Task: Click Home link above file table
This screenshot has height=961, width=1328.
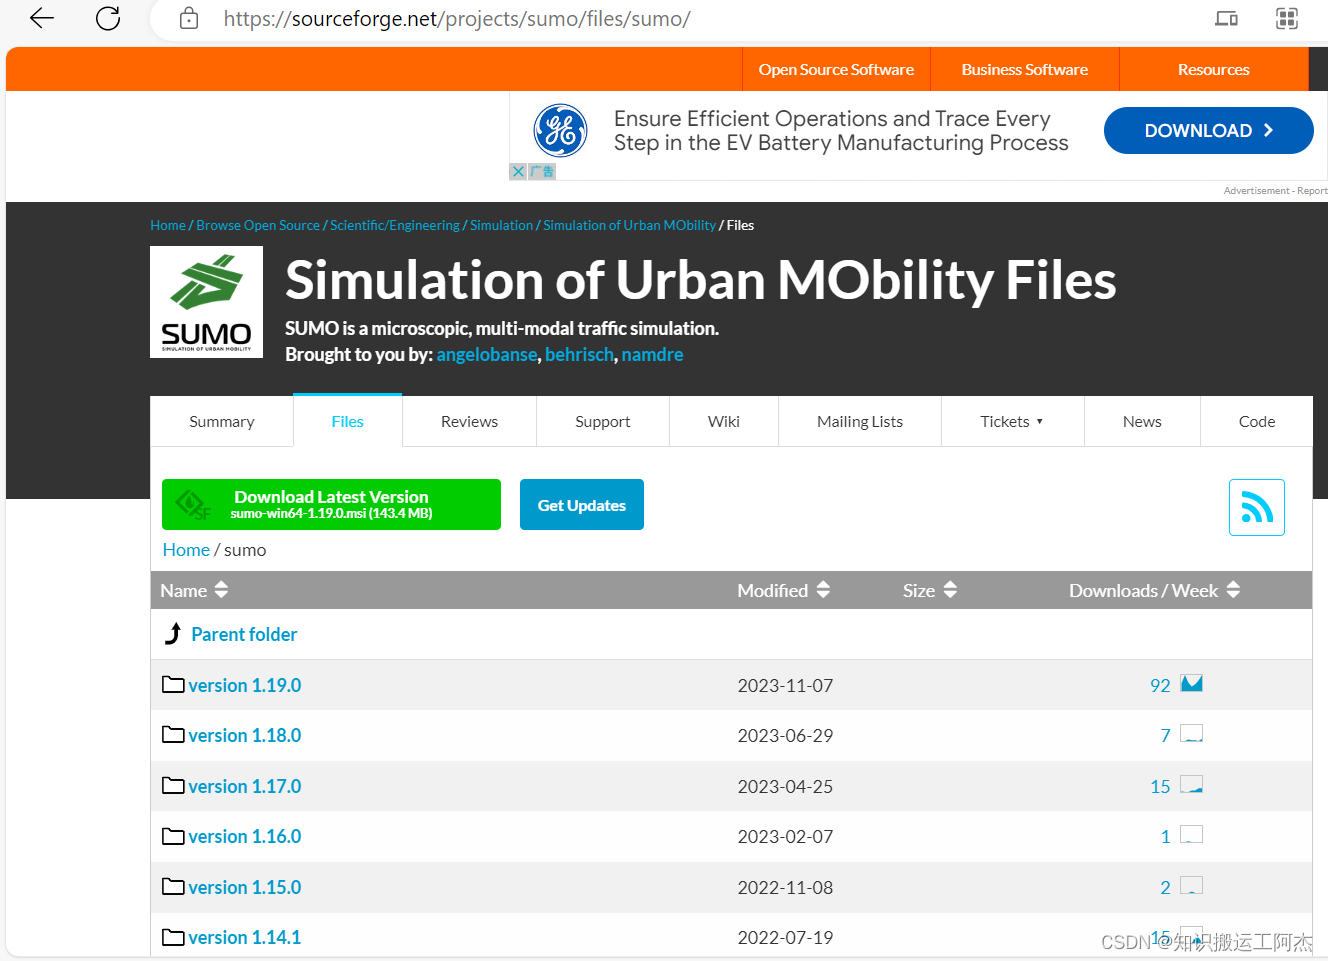Action: (x=186, y=550)
